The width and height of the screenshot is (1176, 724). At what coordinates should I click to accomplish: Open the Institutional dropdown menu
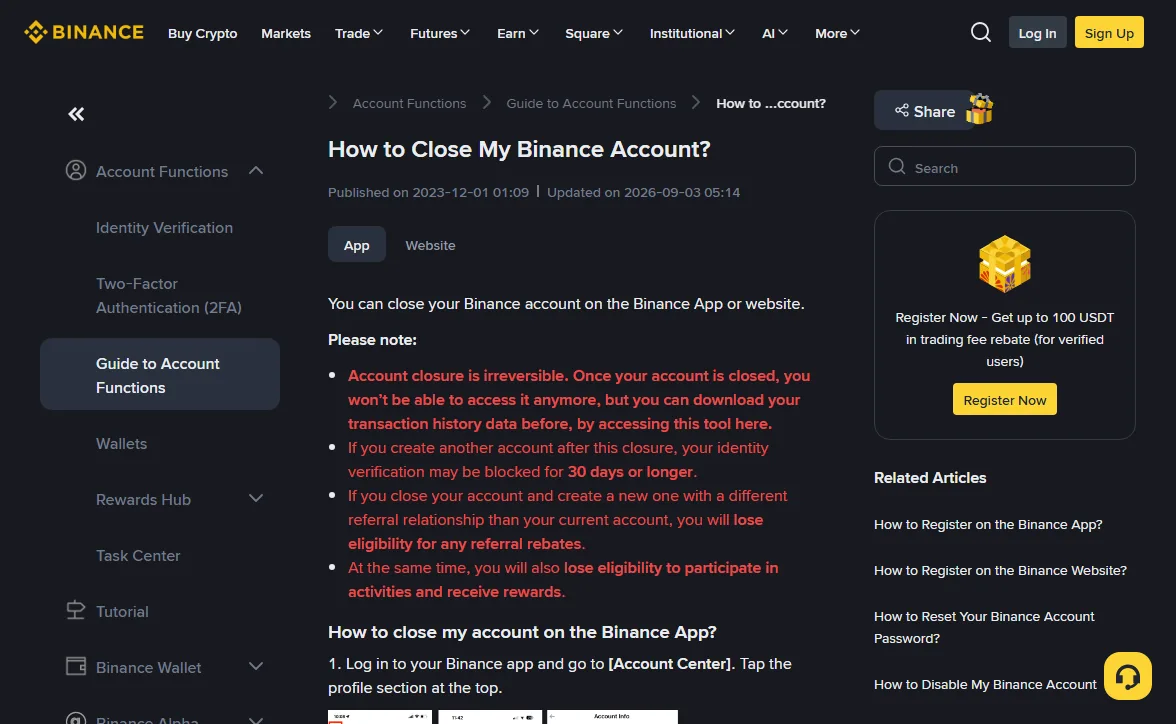tap(692, 33)
